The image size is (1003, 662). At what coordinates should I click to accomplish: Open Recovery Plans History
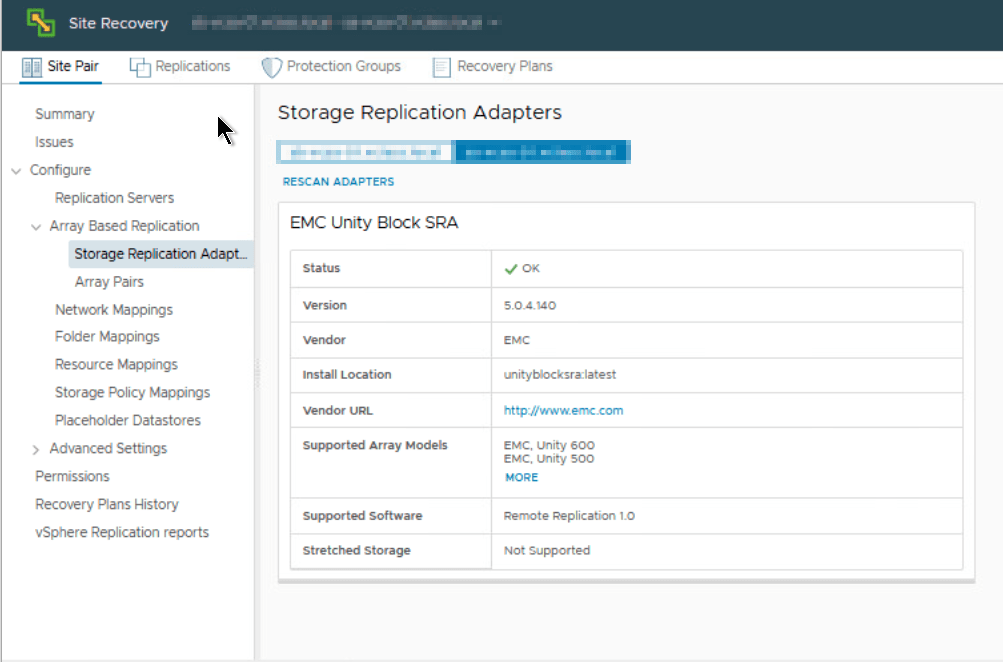107,505
